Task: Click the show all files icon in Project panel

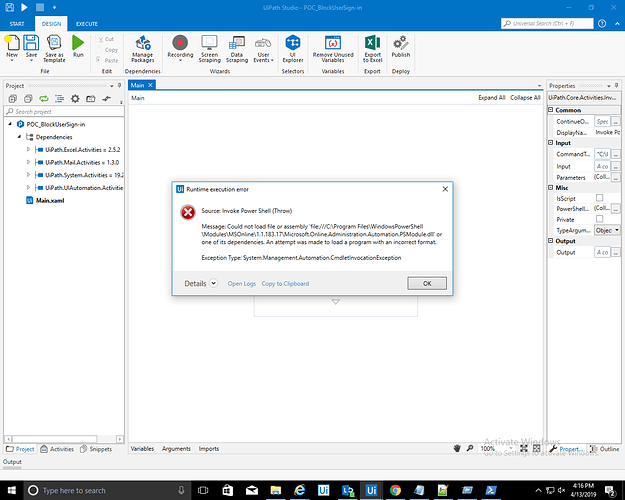Action: [59, 98]
